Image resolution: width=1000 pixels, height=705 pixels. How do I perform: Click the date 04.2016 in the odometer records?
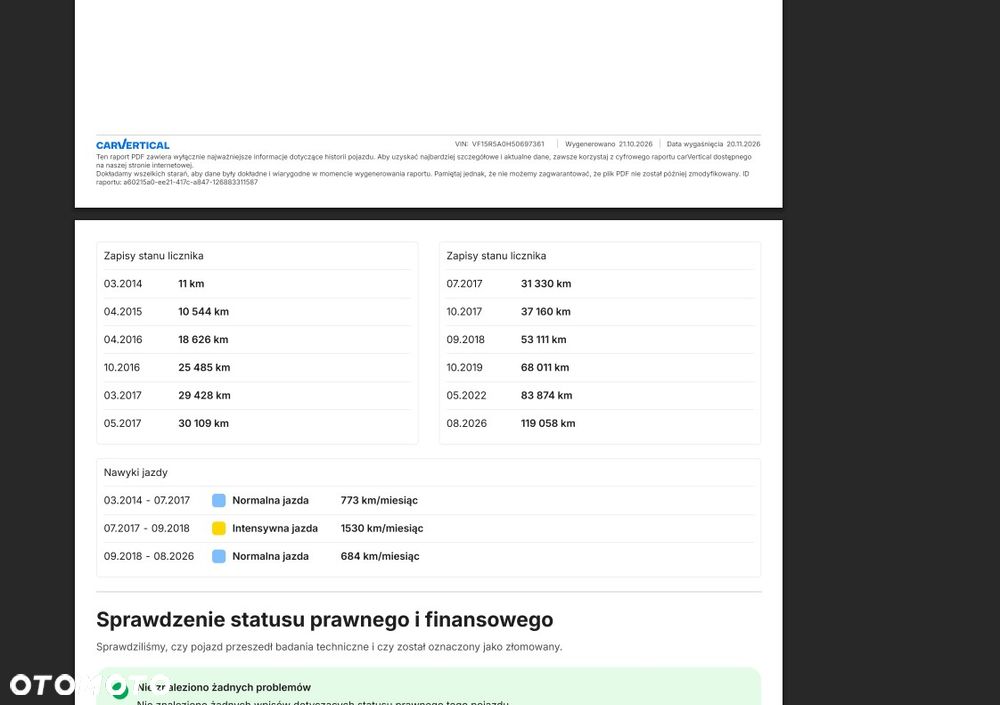(x=123, y=340)
